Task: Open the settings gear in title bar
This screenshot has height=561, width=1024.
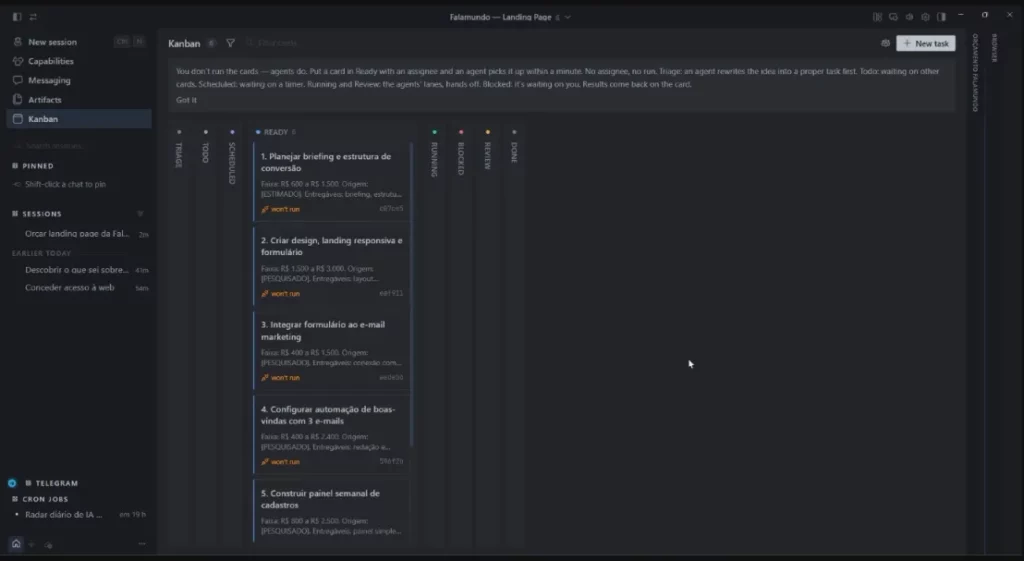Action: tap(925, 17)
